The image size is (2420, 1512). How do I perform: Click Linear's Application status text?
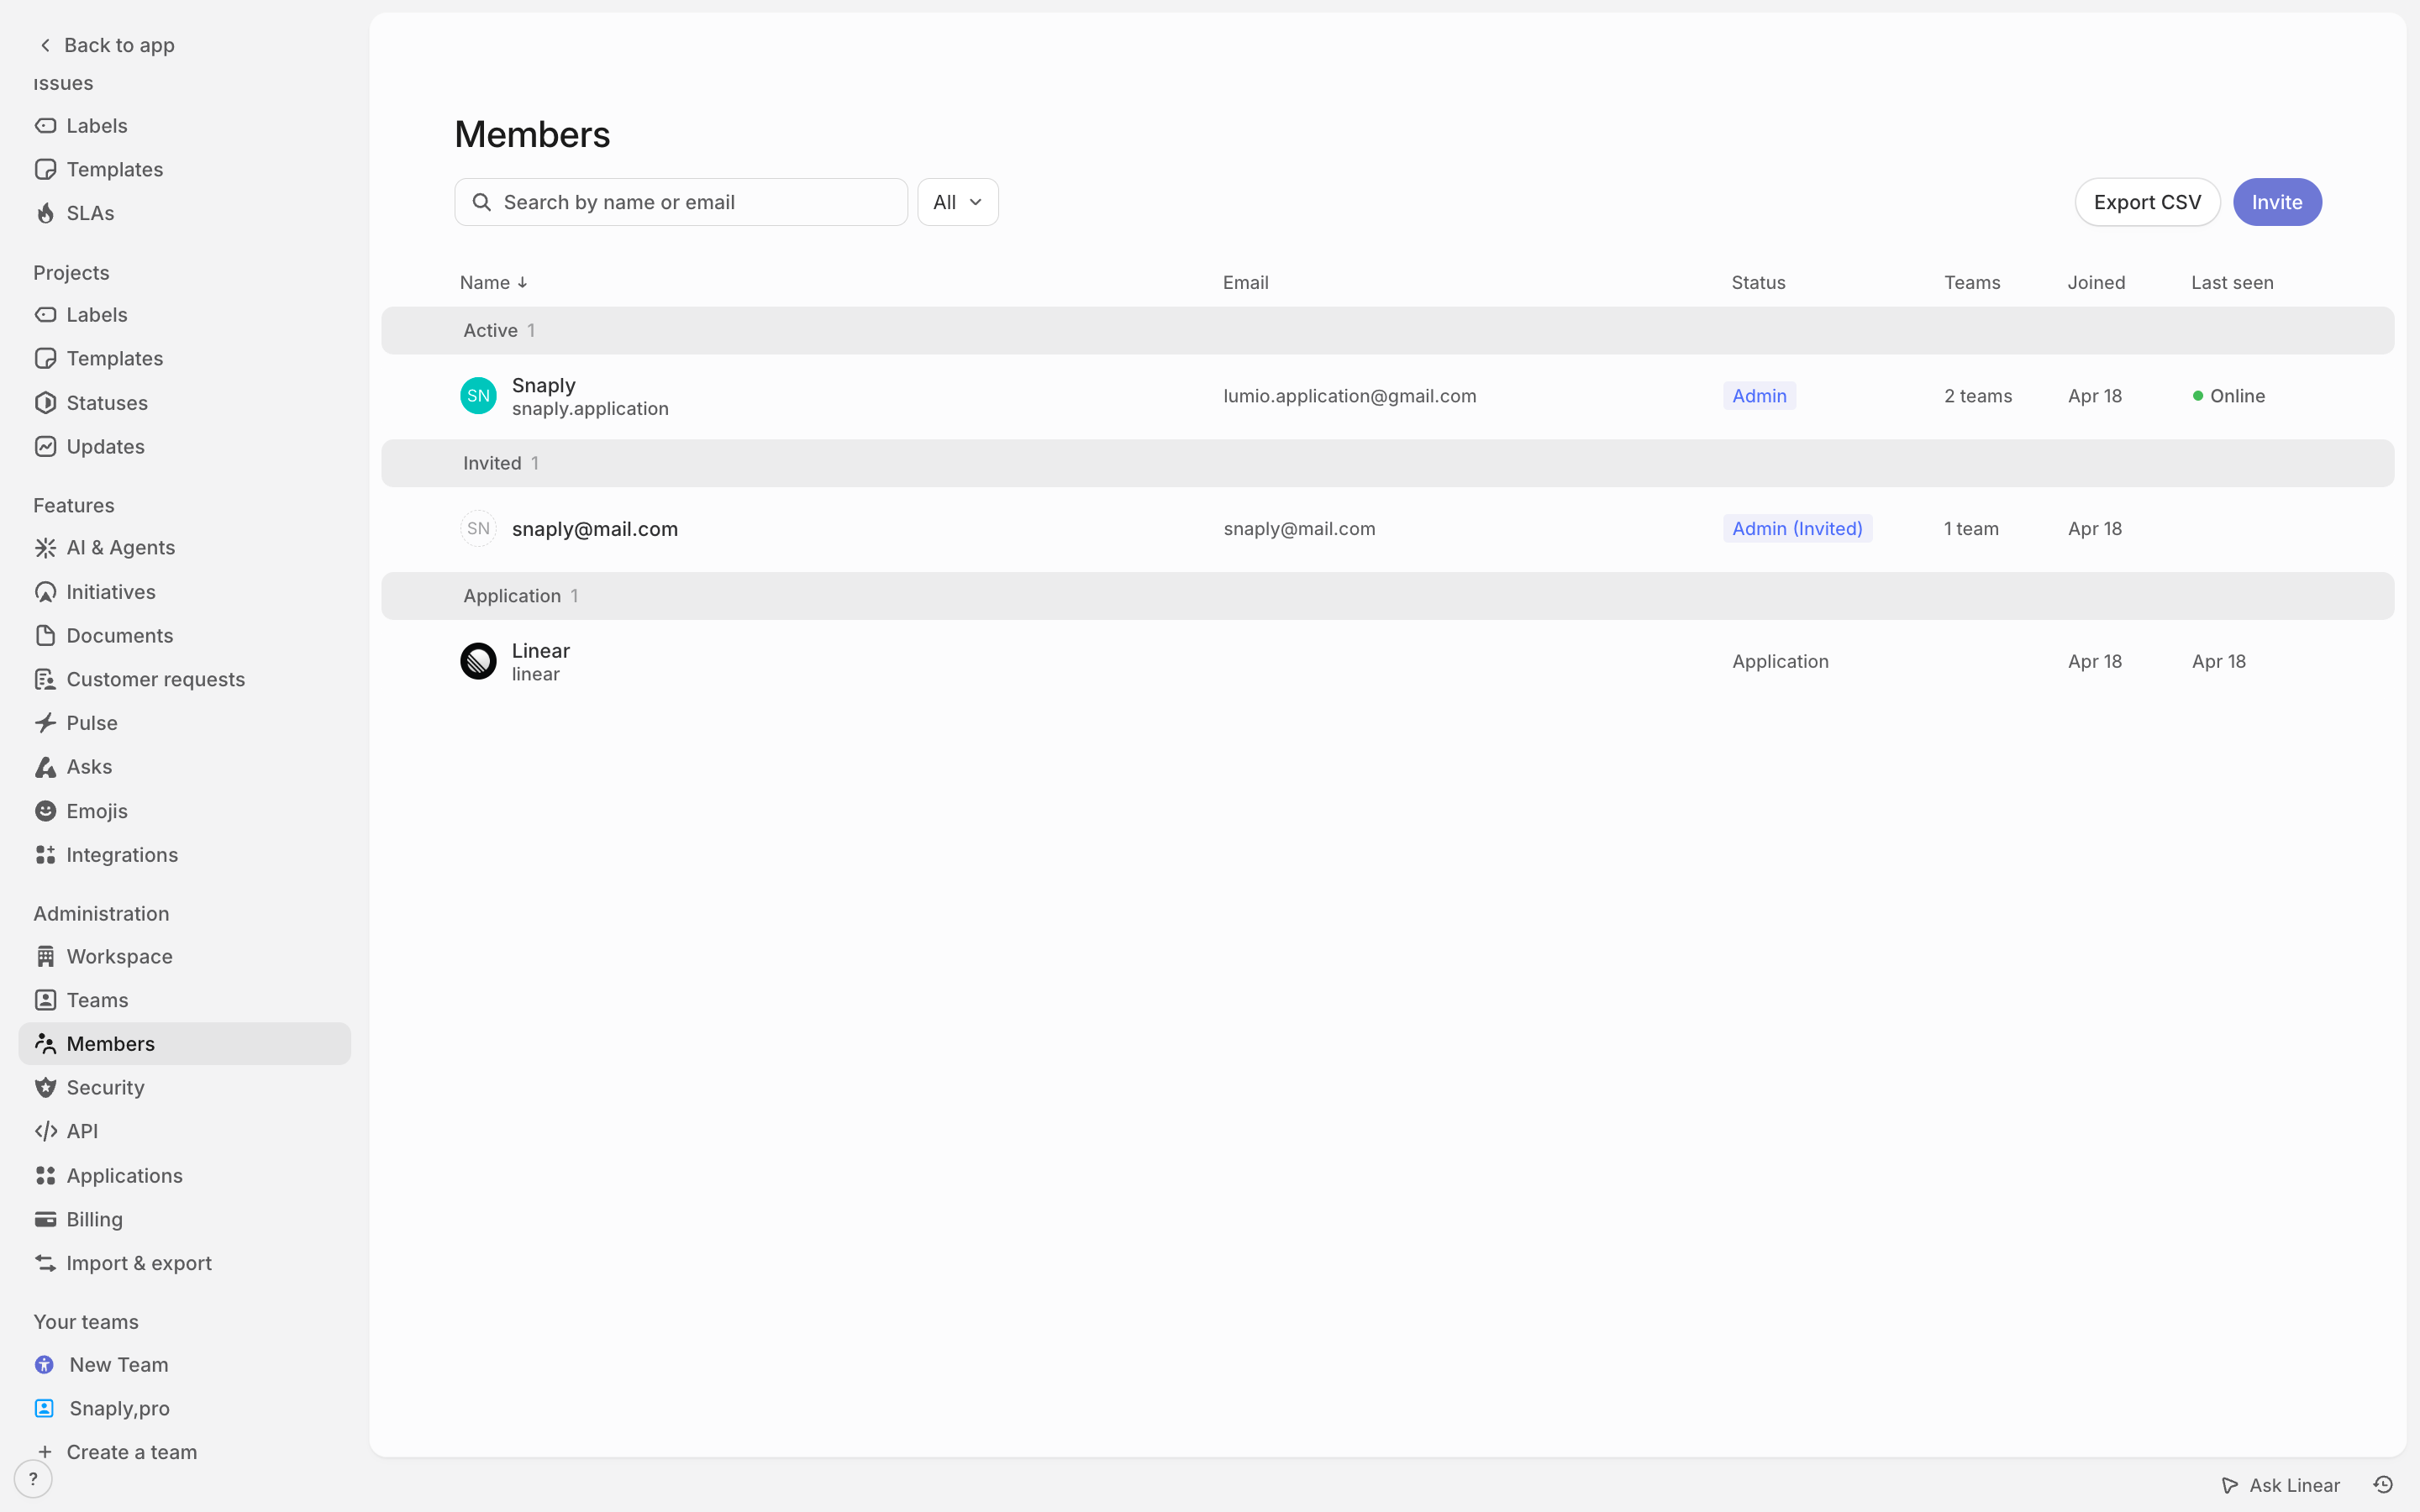point(1780,661)
